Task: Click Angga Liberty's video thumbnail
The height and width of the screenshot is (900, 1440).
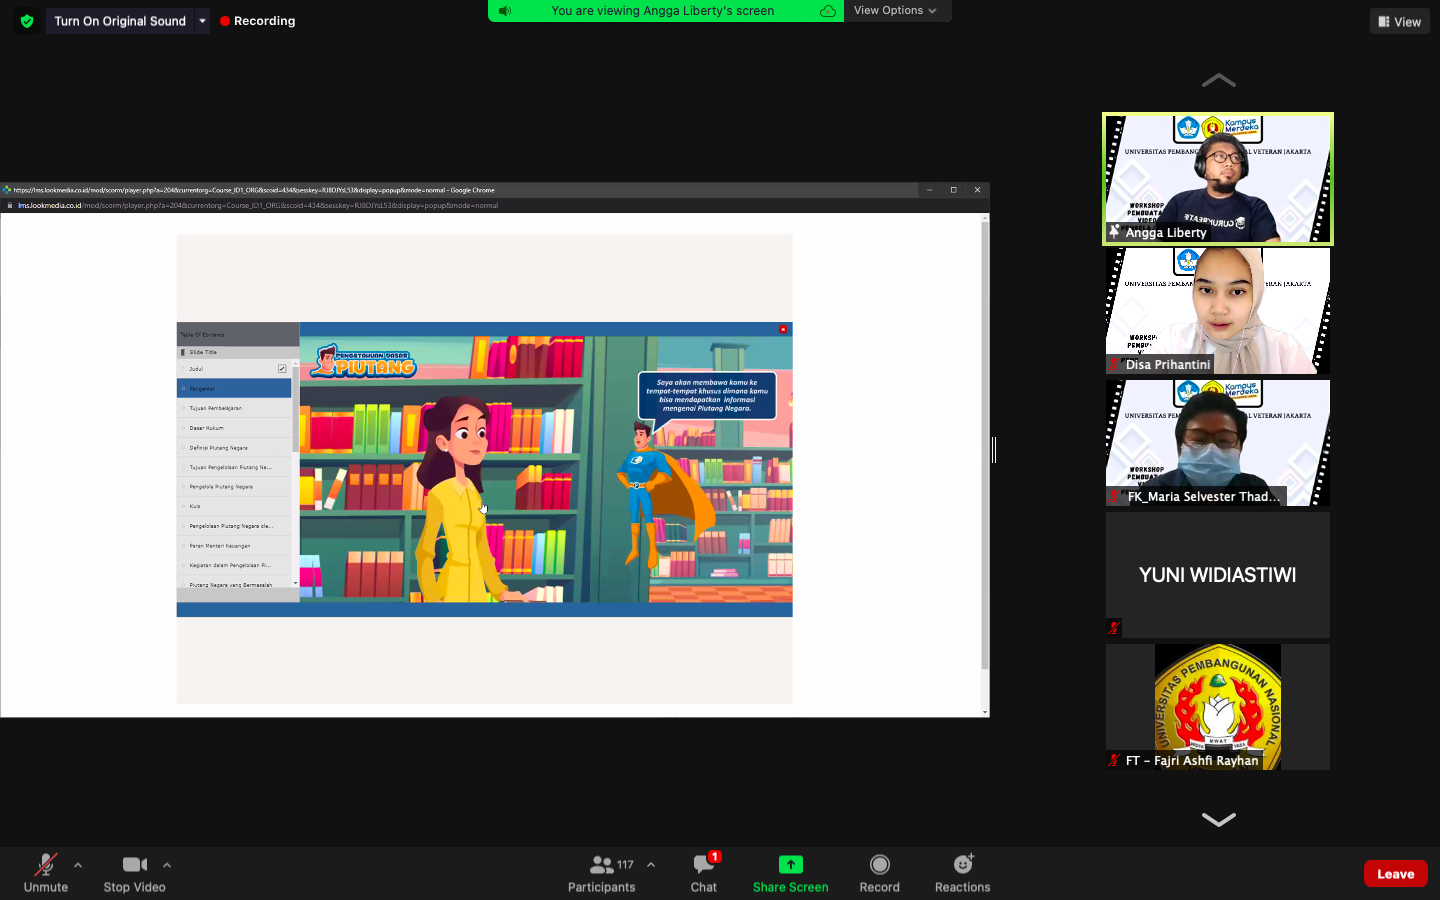Action: tap(1217, 178)
